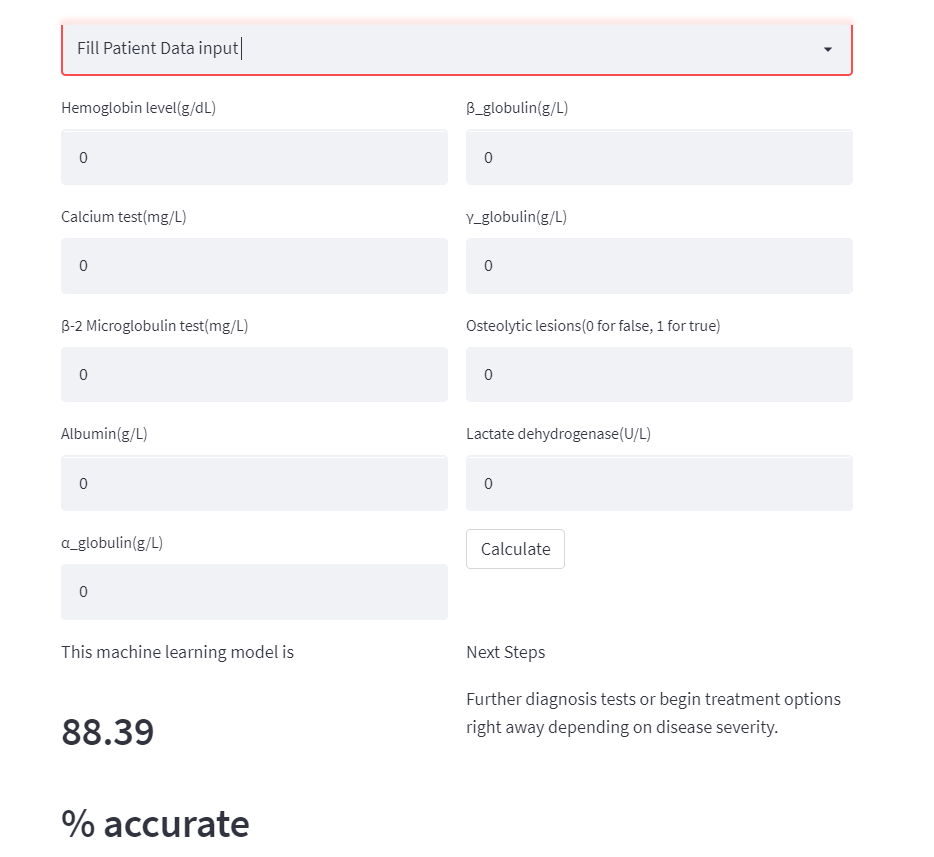Select the Calcium test input box
This screenshot has width=934, height=857.
click(254, 266)
